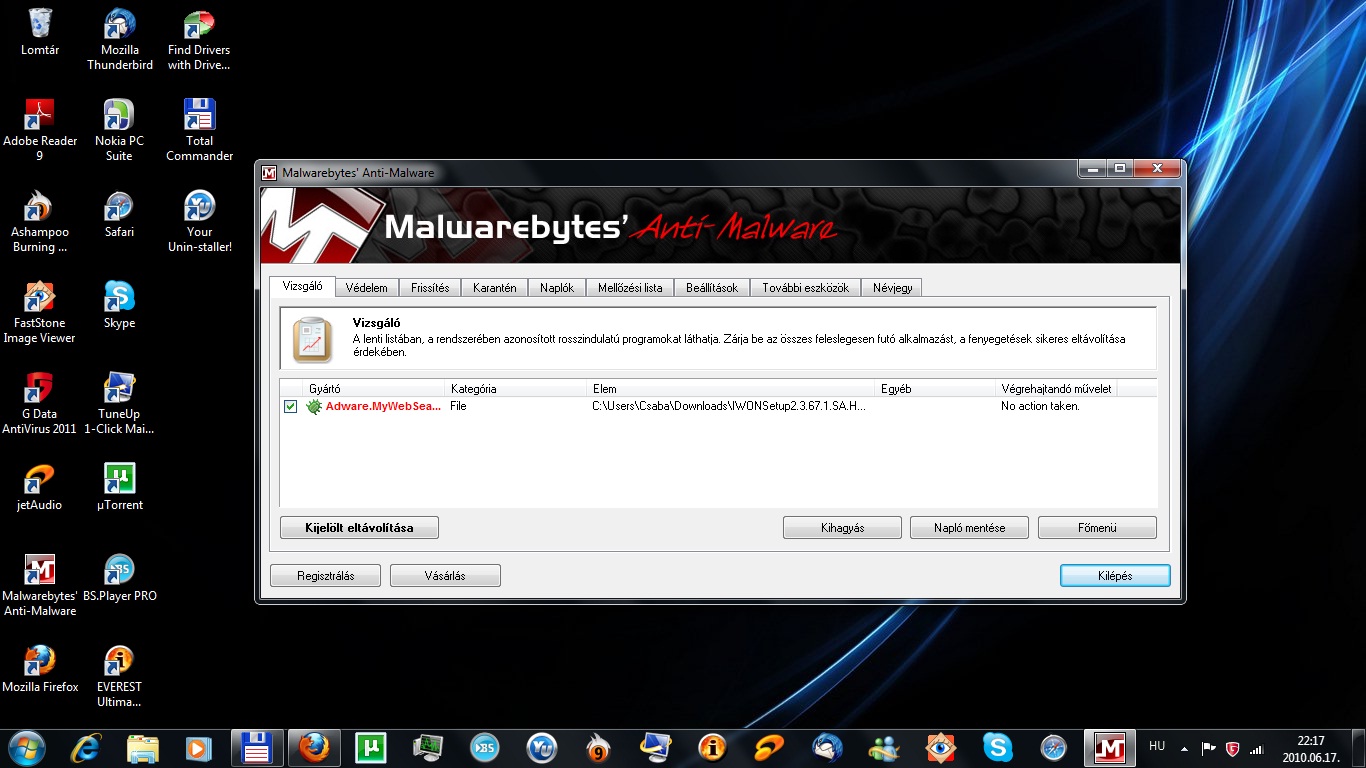Click the Egyéb column header
Viewport: 1366px width, 768px height.
[936, 389]
